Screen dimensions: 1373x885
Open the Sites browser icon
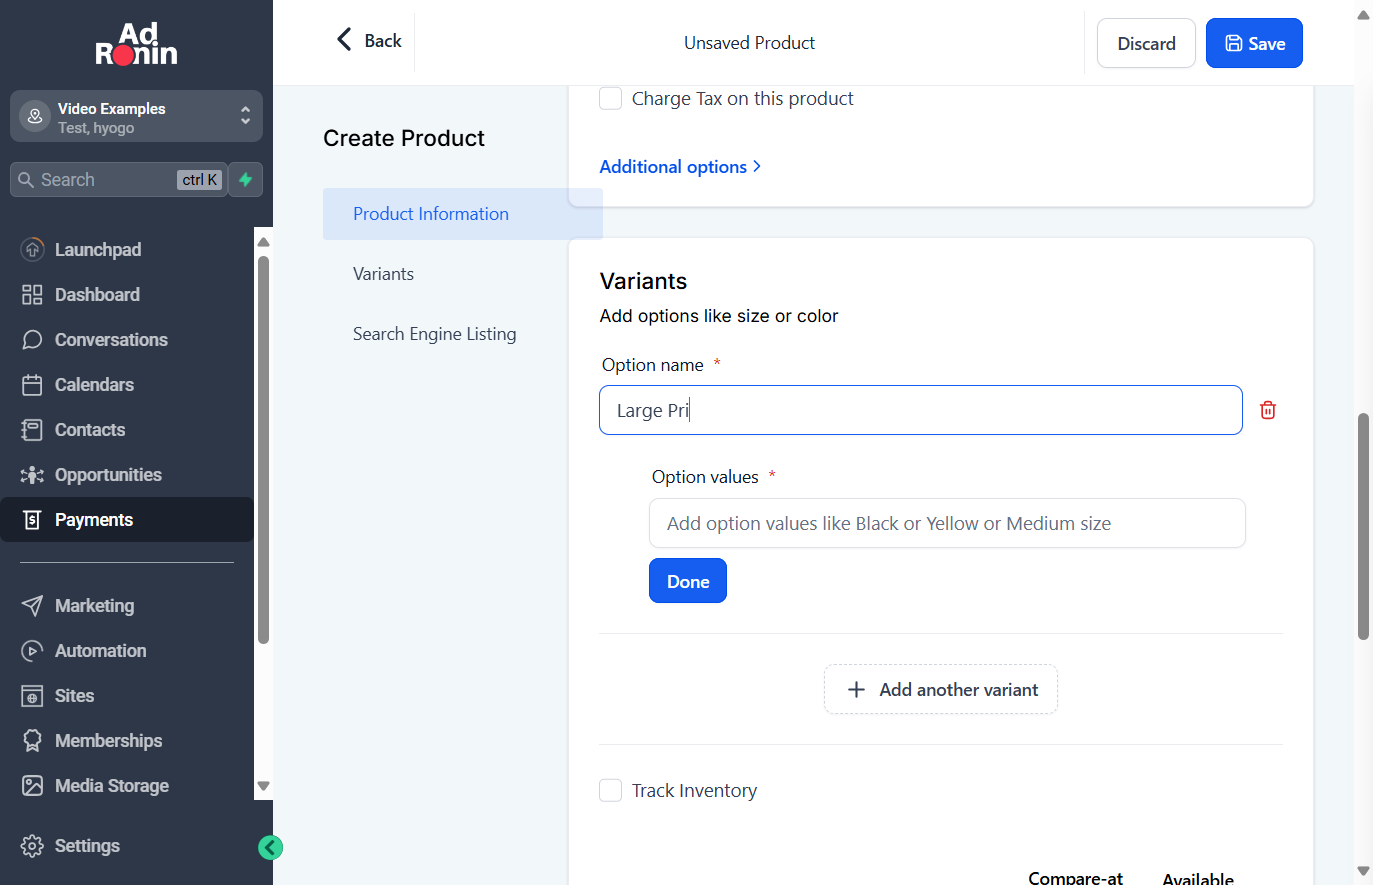[x=32, y=695]
